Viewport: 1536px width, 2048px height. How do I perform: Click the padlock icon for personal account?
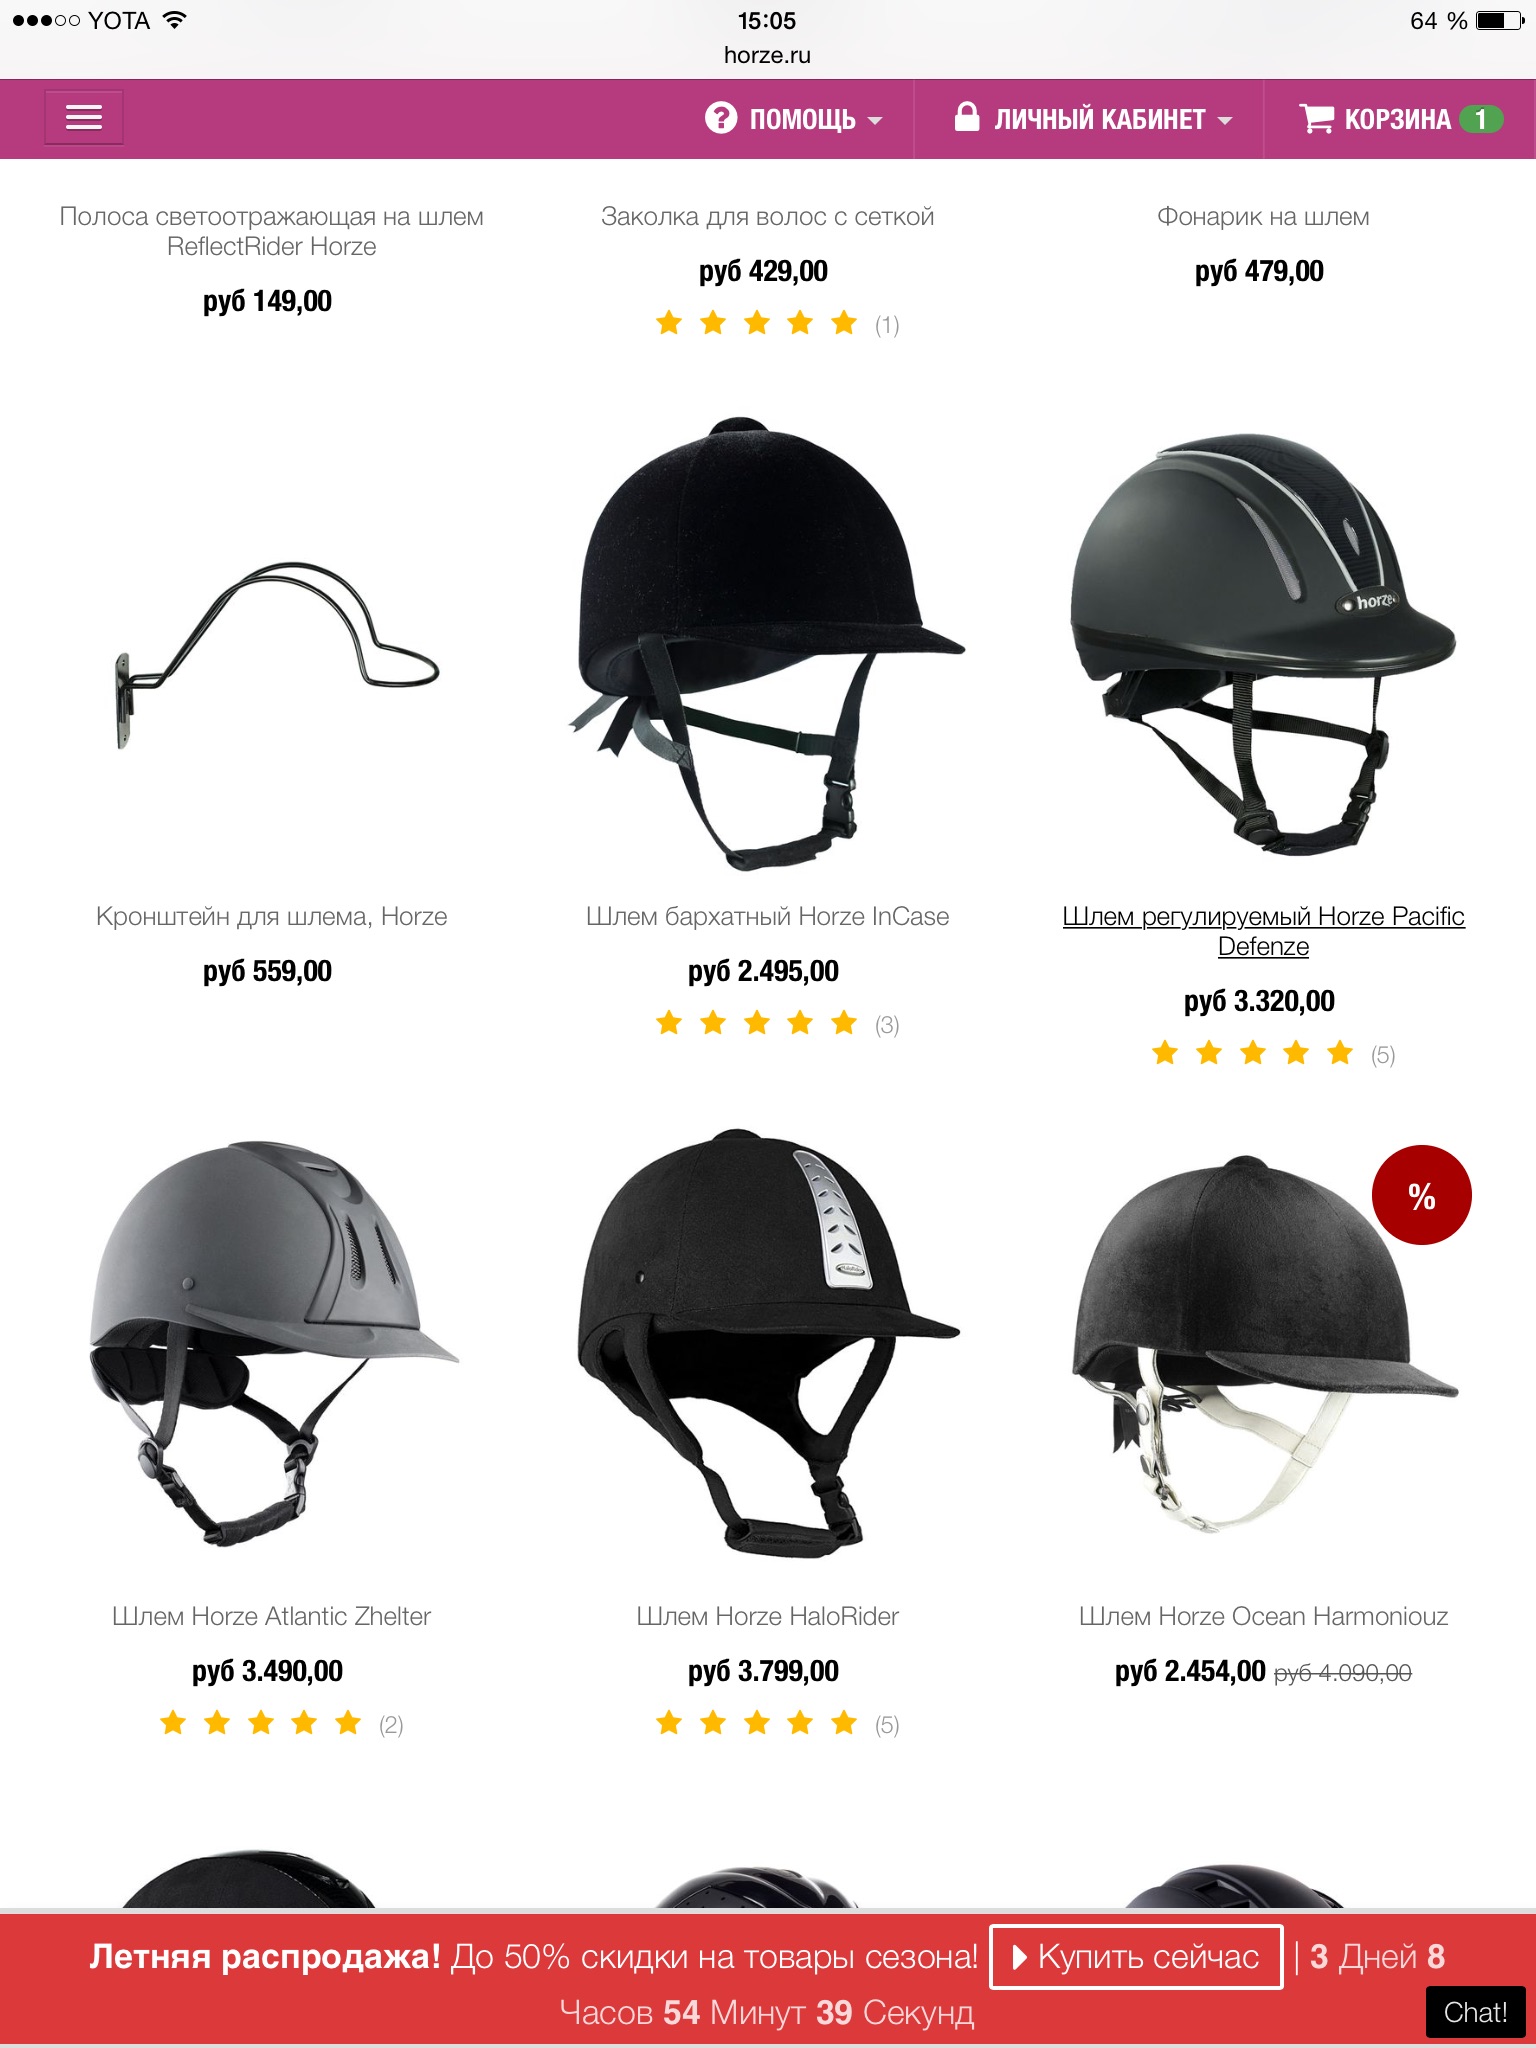click(x=967, y=116)
